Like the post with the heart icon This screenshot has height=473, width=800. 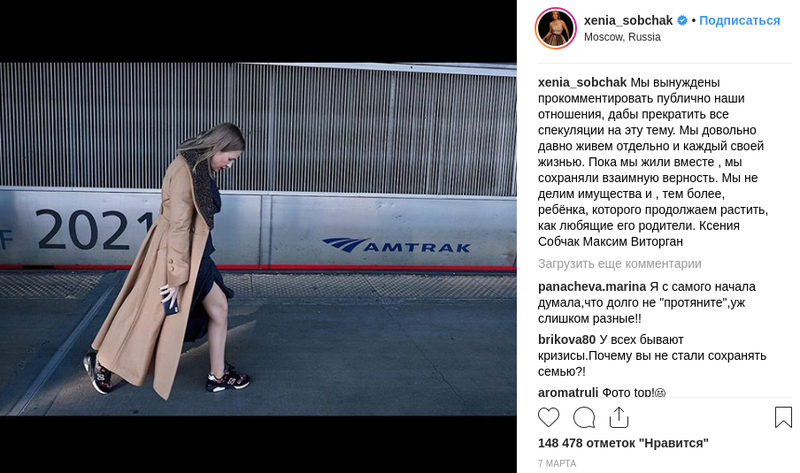tap(548, 417)
